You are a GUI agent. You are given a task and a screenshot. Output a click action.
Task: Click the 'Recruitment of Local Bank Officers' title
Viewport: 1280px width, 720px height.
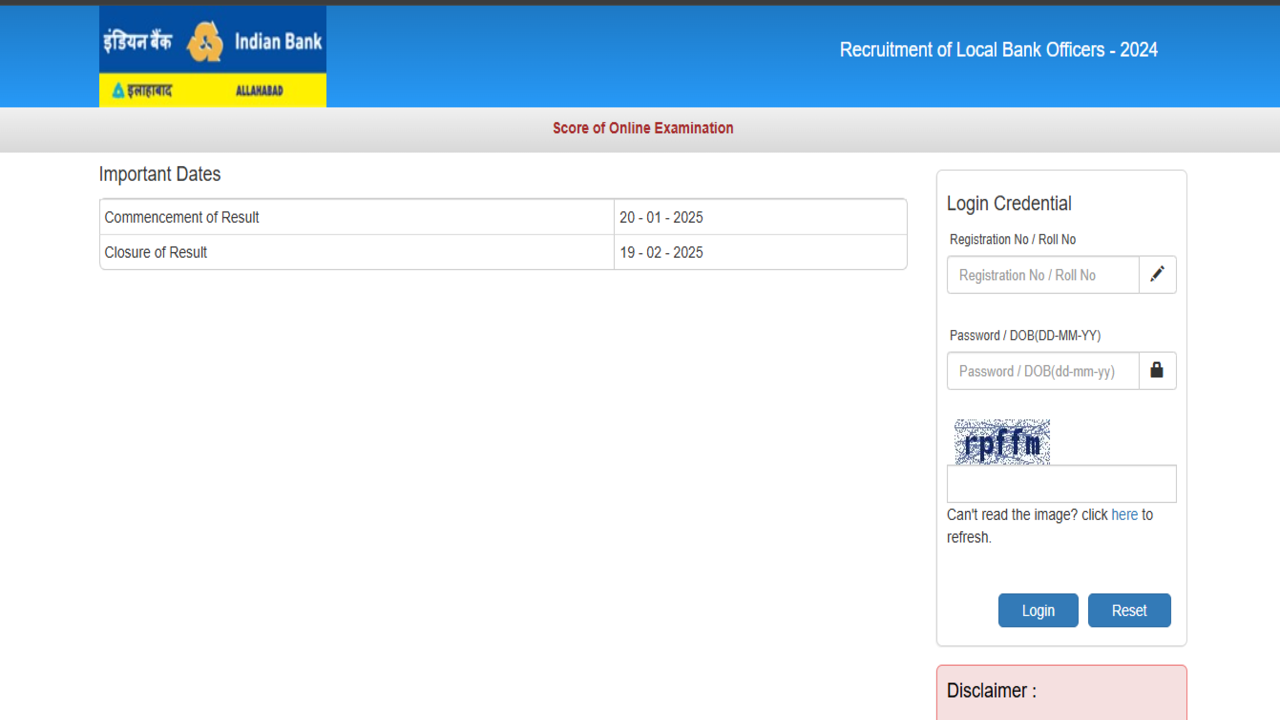(998, 50)
